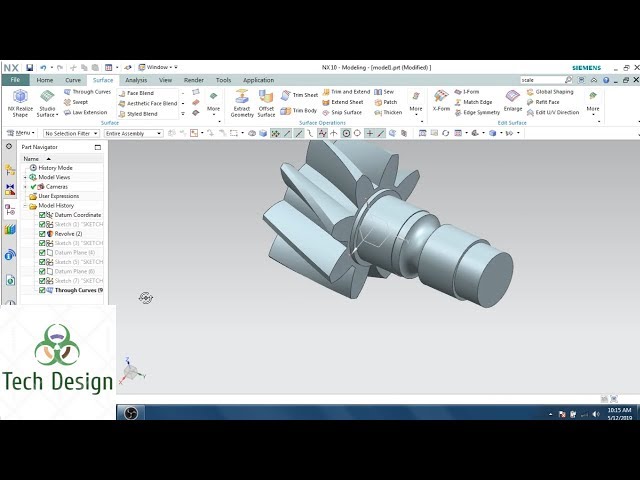Select Edge Symmetry tool

coord(477,112)
